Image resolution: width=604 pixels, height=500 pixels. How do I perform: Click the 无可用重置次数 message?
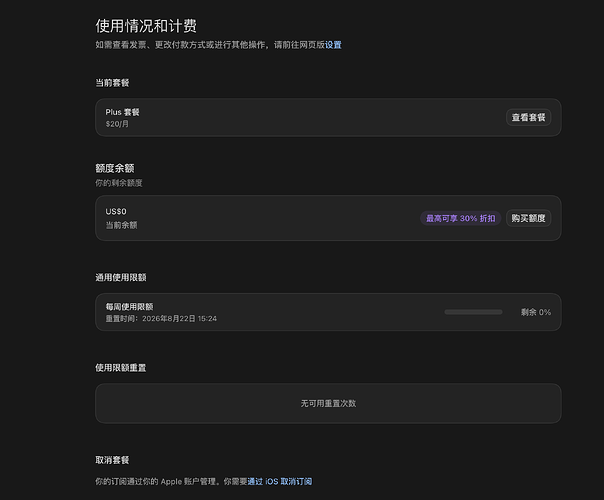(x=328, y=403)
